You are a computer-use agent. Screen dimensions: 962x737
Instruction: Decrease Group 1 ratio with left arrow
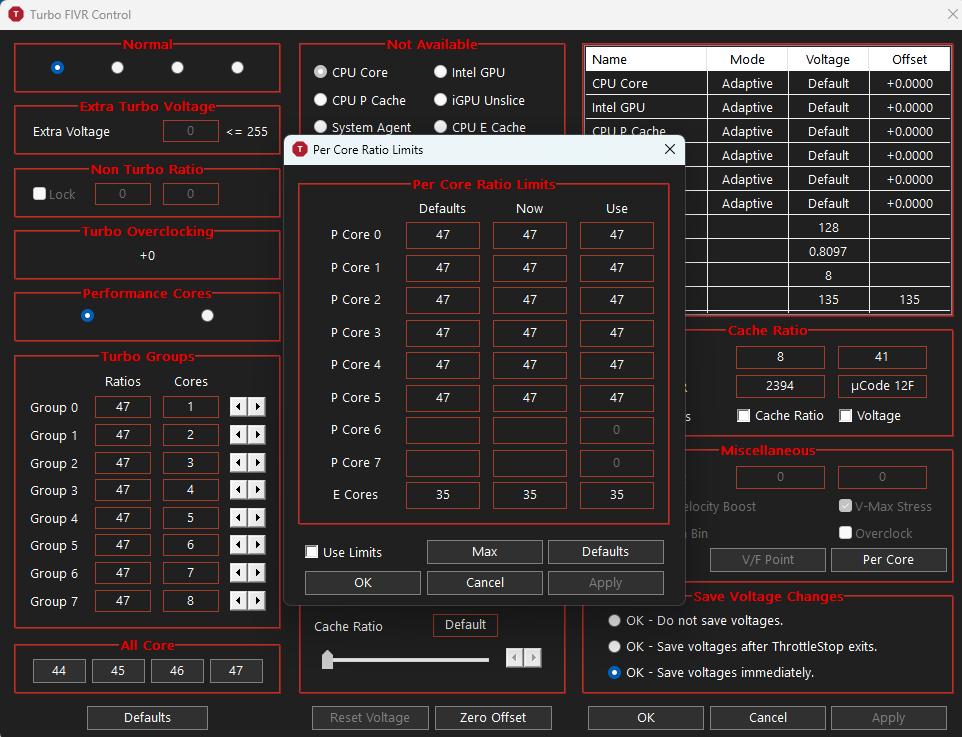click(x=239, y=434)
